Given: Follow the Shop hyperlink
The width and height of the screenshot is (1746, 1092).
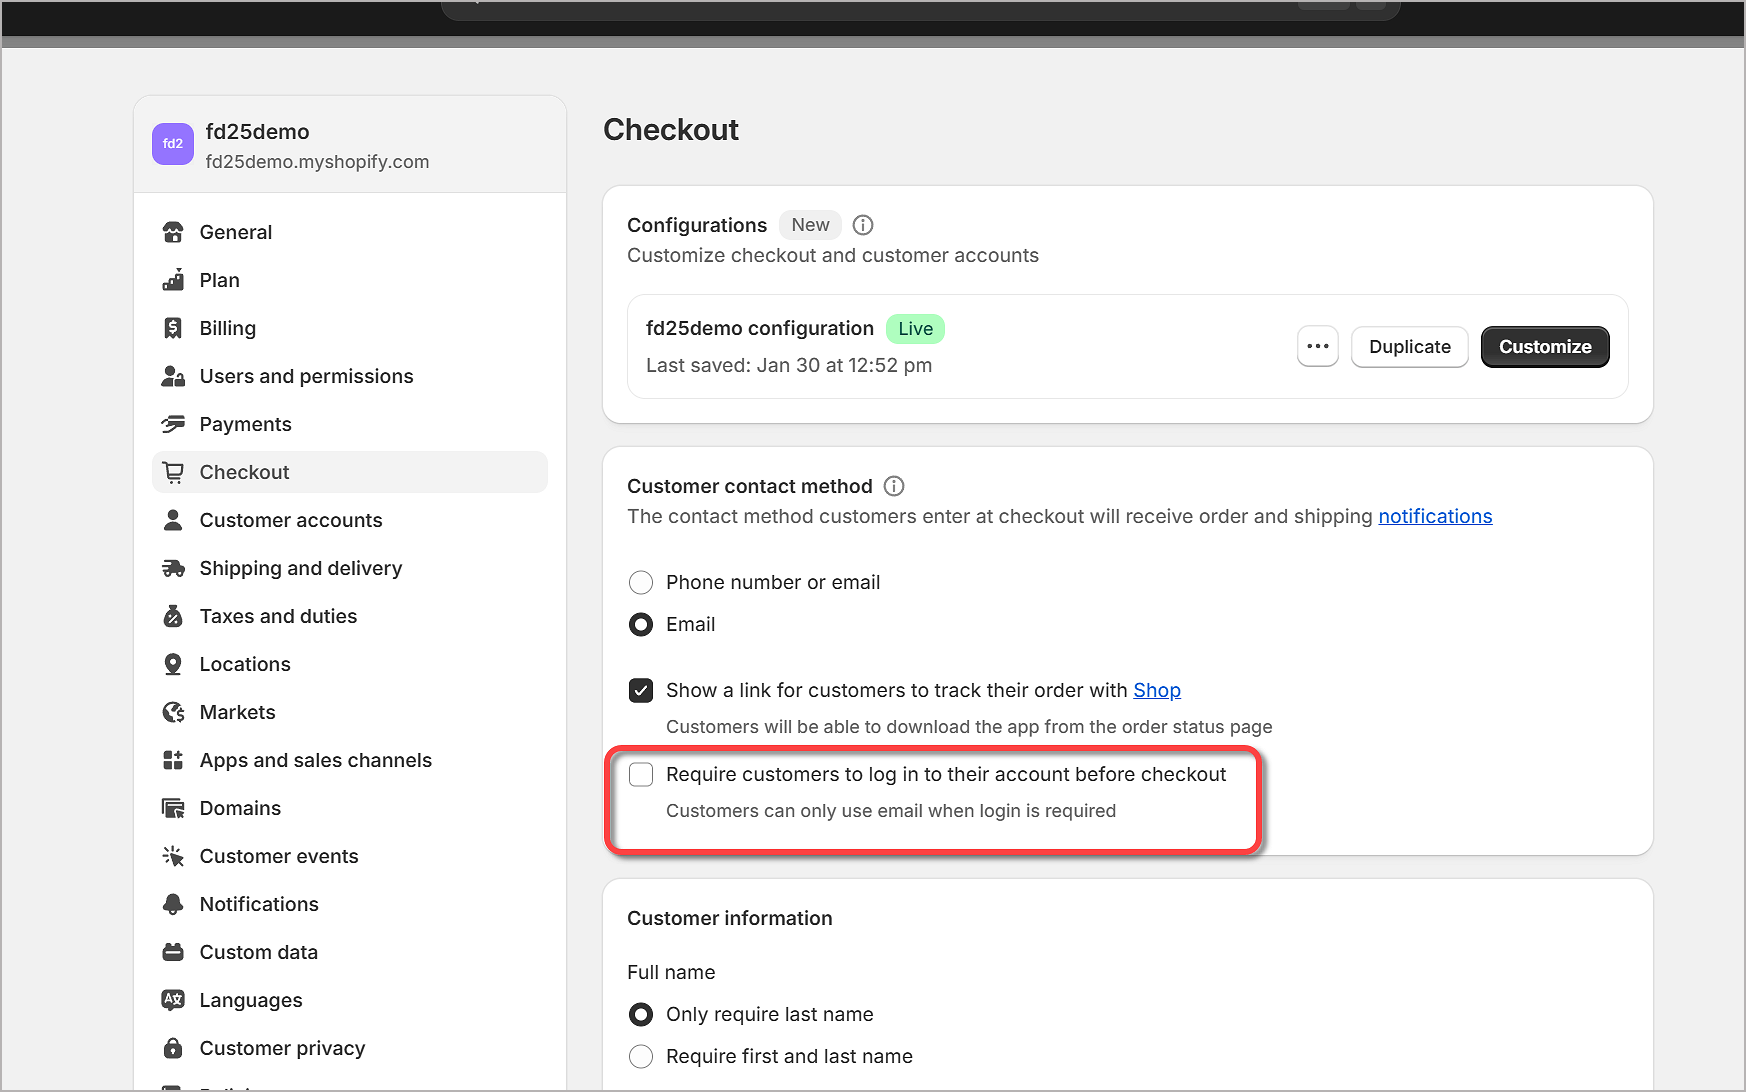Looking at the screenshot, I should point(1156,690).
